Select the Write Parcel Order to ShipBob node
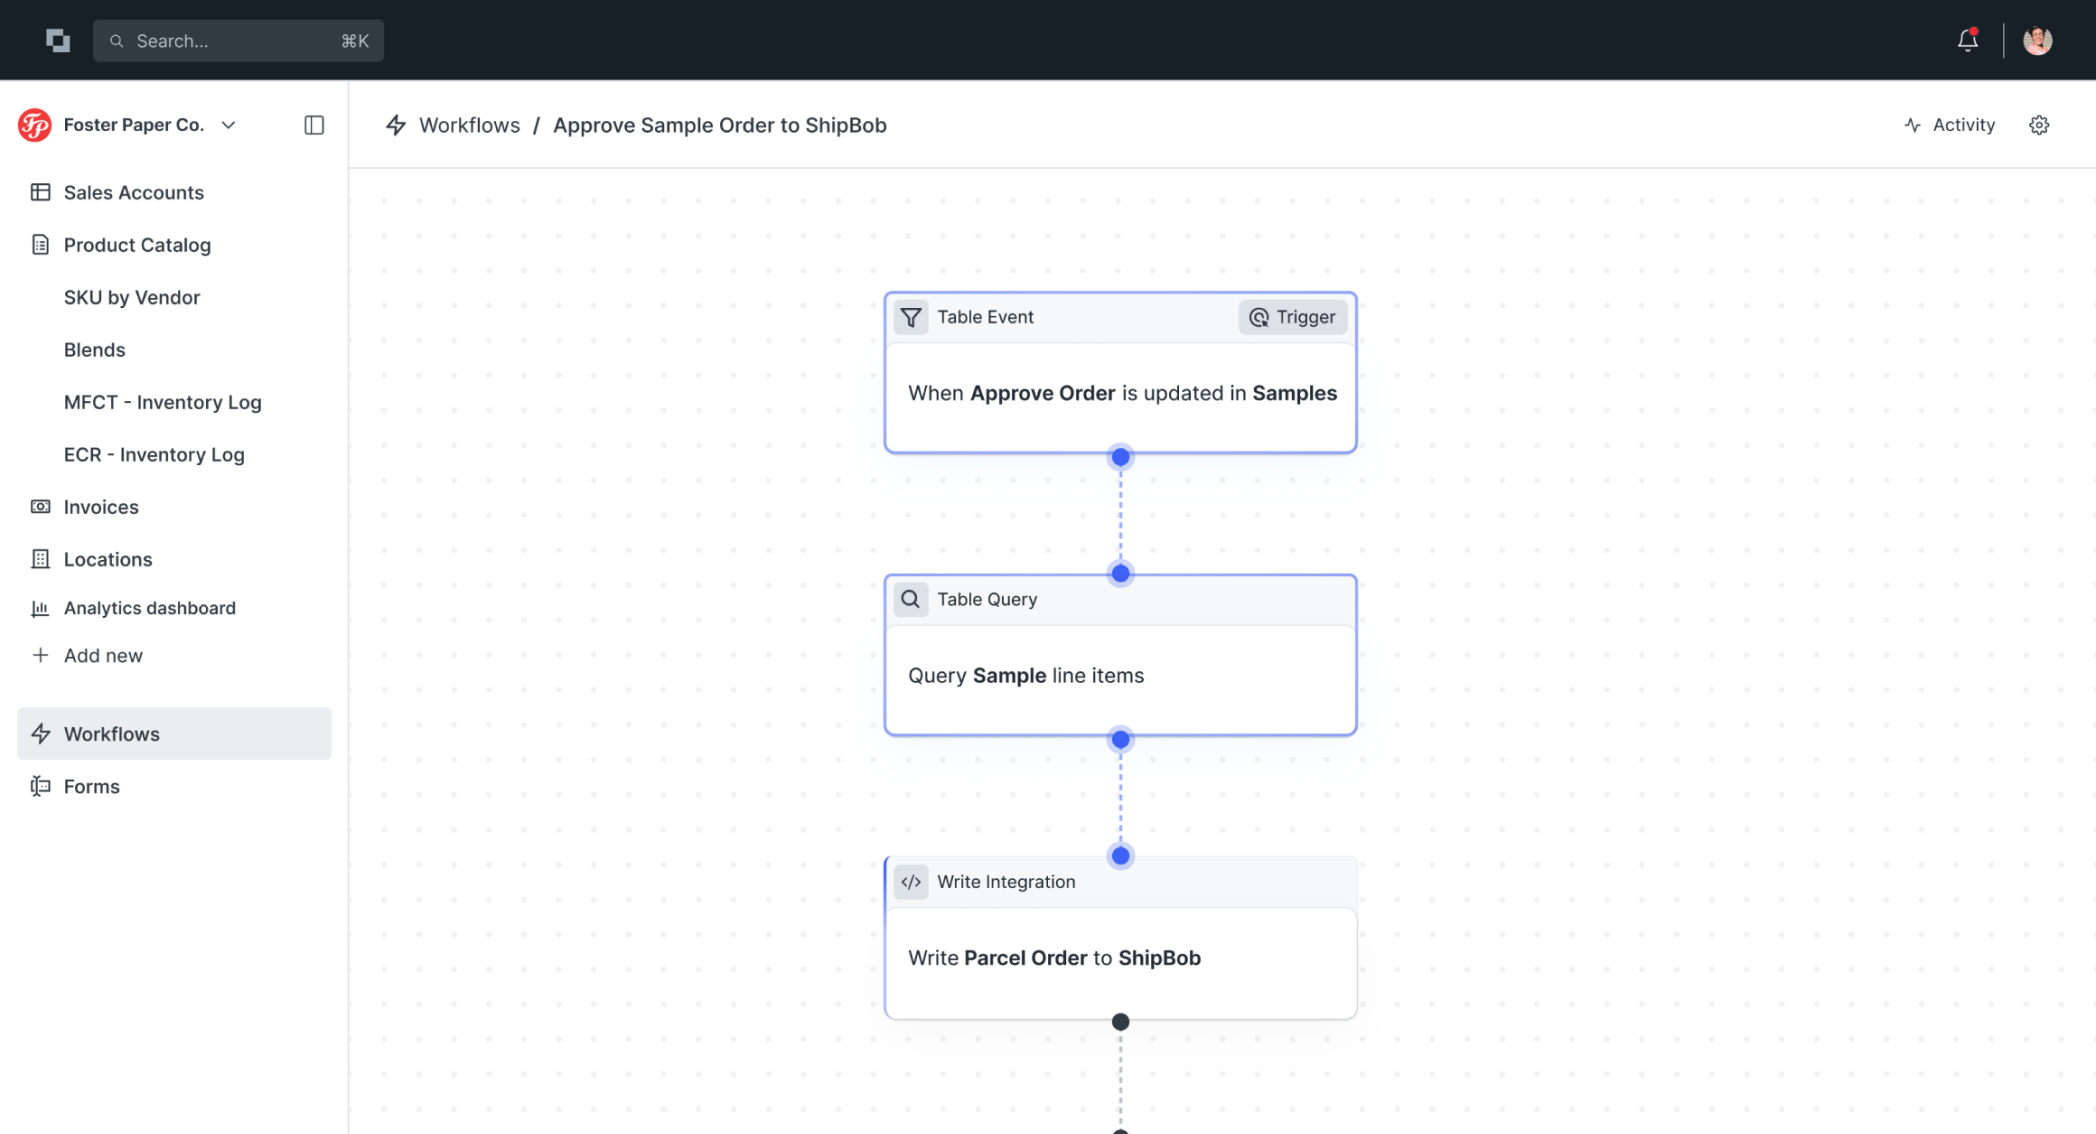This screenshot has width=2096, height=1134. (x=1120, y=958)
